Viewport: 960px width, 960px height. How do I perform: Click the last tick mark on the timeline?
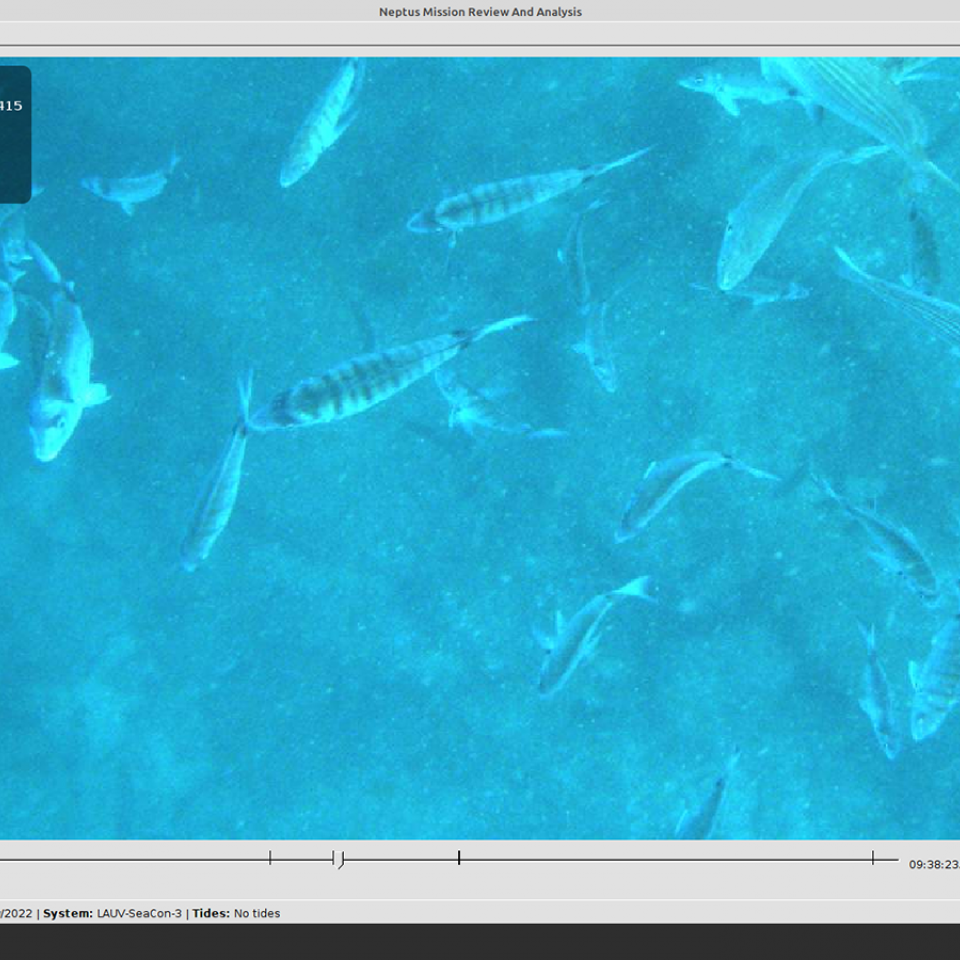[873, 858]
